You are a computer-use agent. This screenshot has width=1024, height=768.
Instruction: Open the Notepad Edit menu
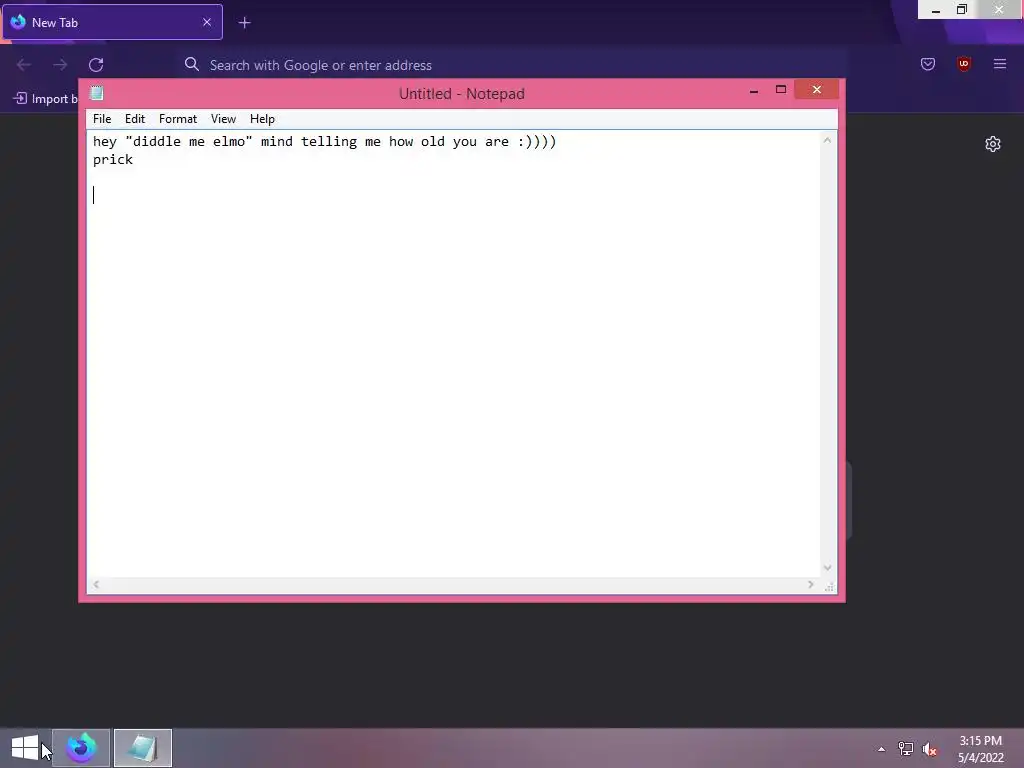coord(135,119)
